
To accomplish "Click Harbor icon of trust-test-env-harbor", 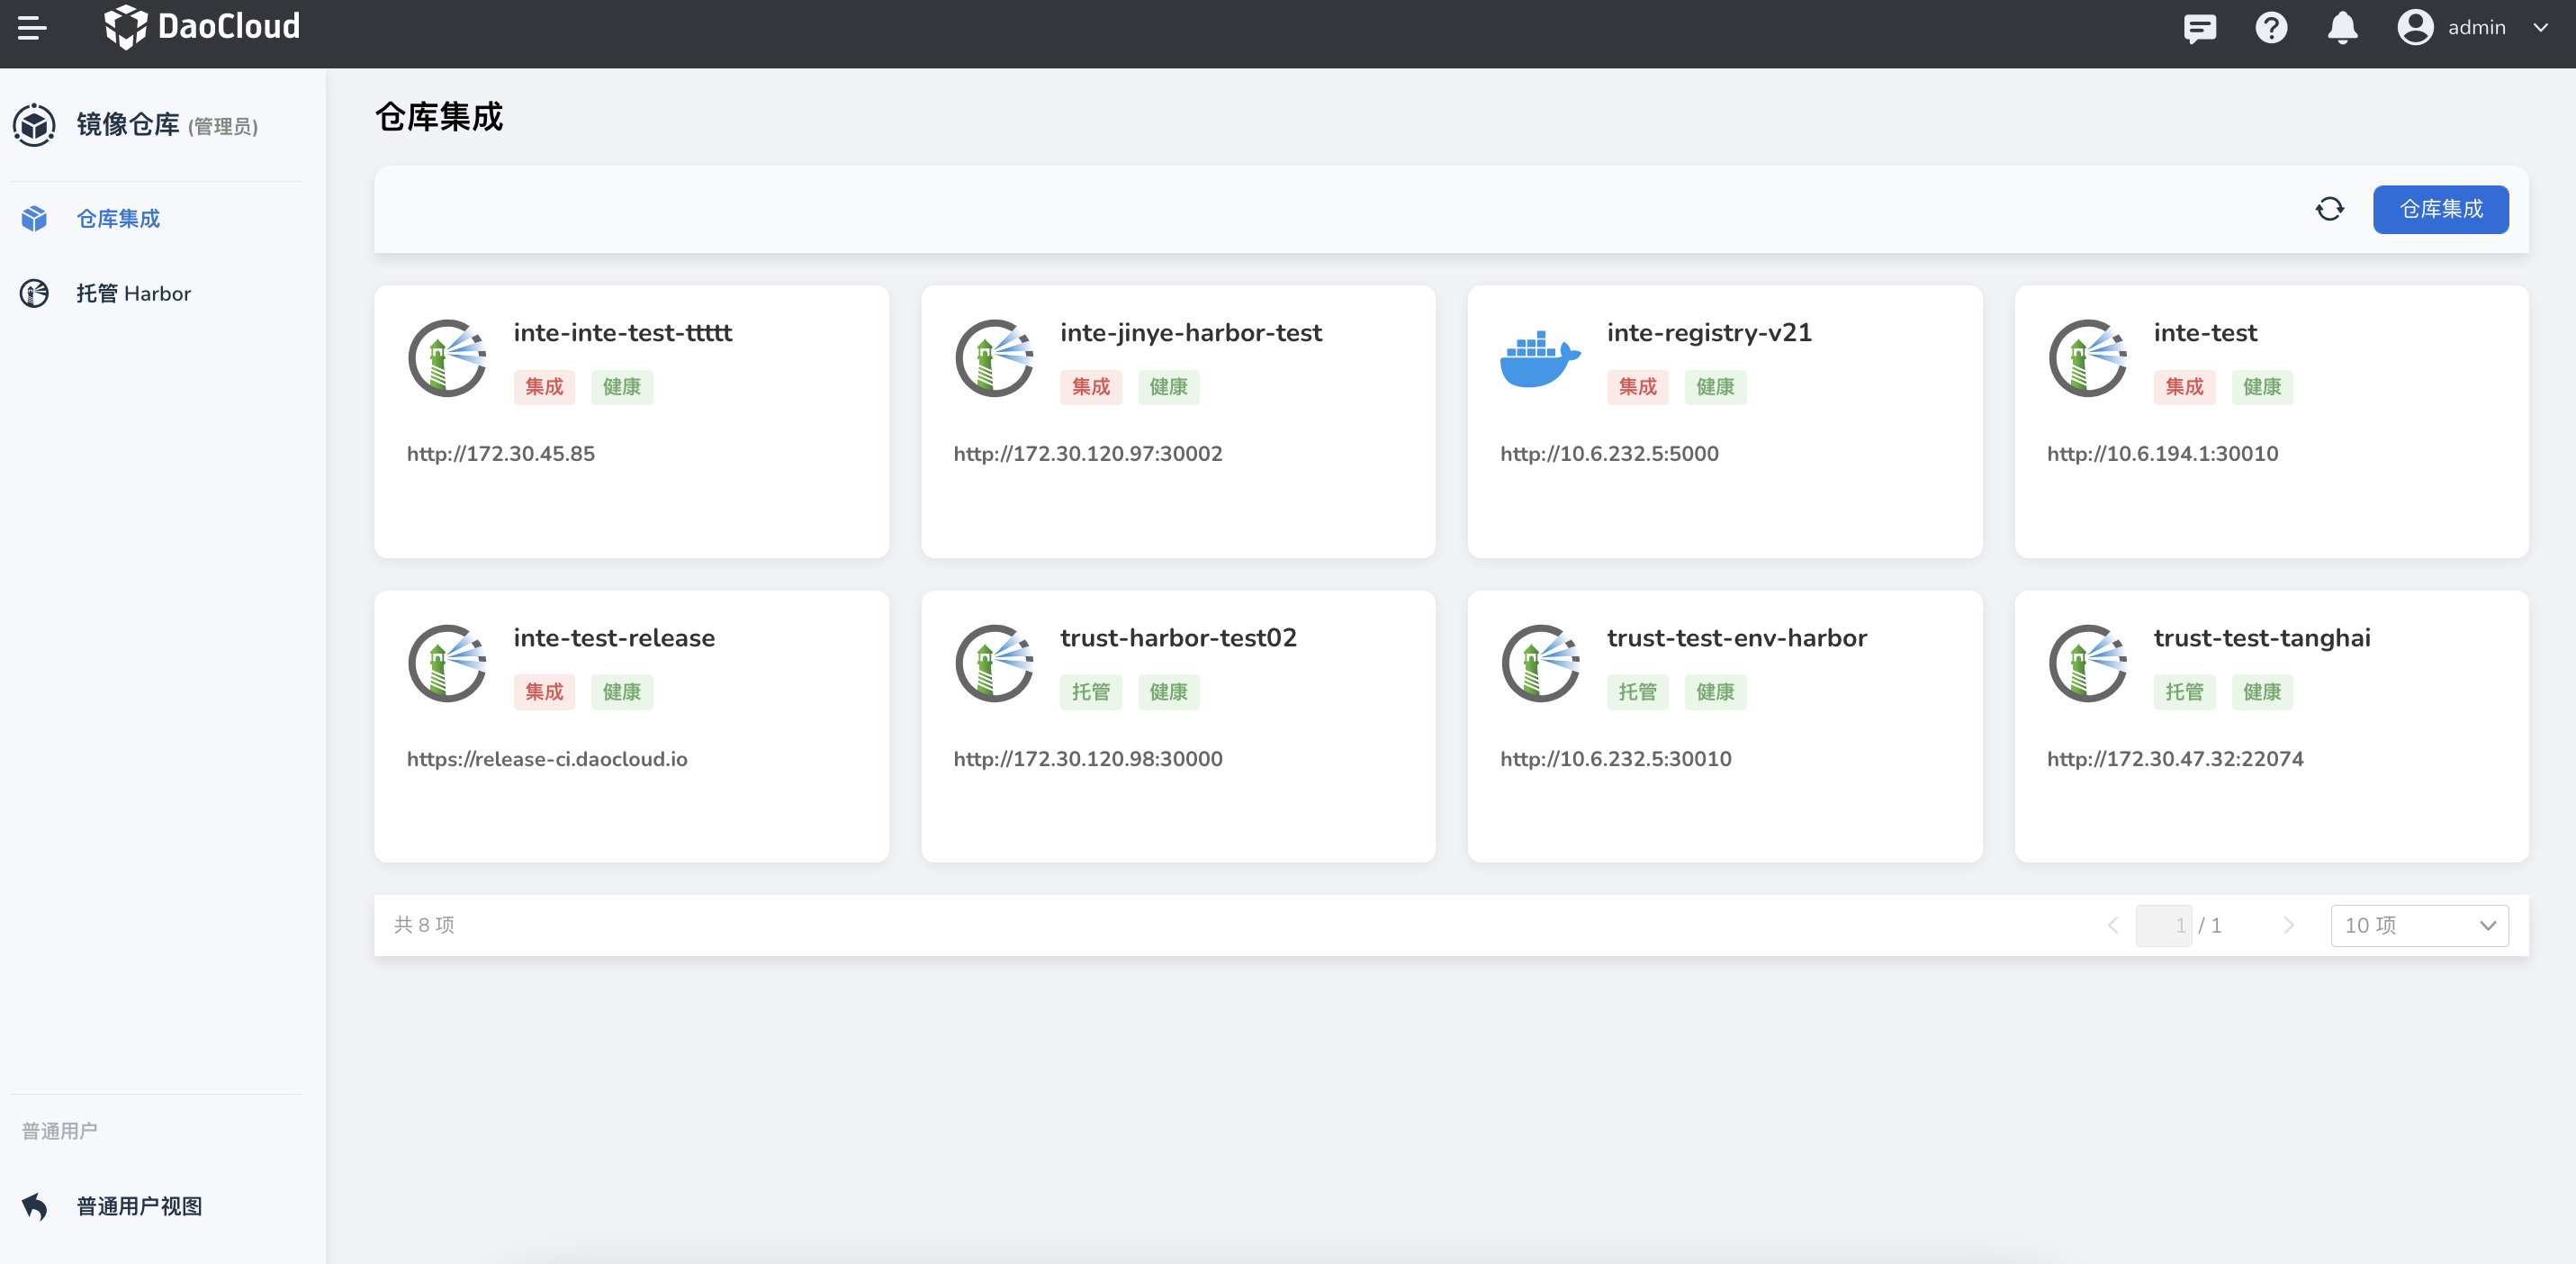I will tap(1541, 663).
